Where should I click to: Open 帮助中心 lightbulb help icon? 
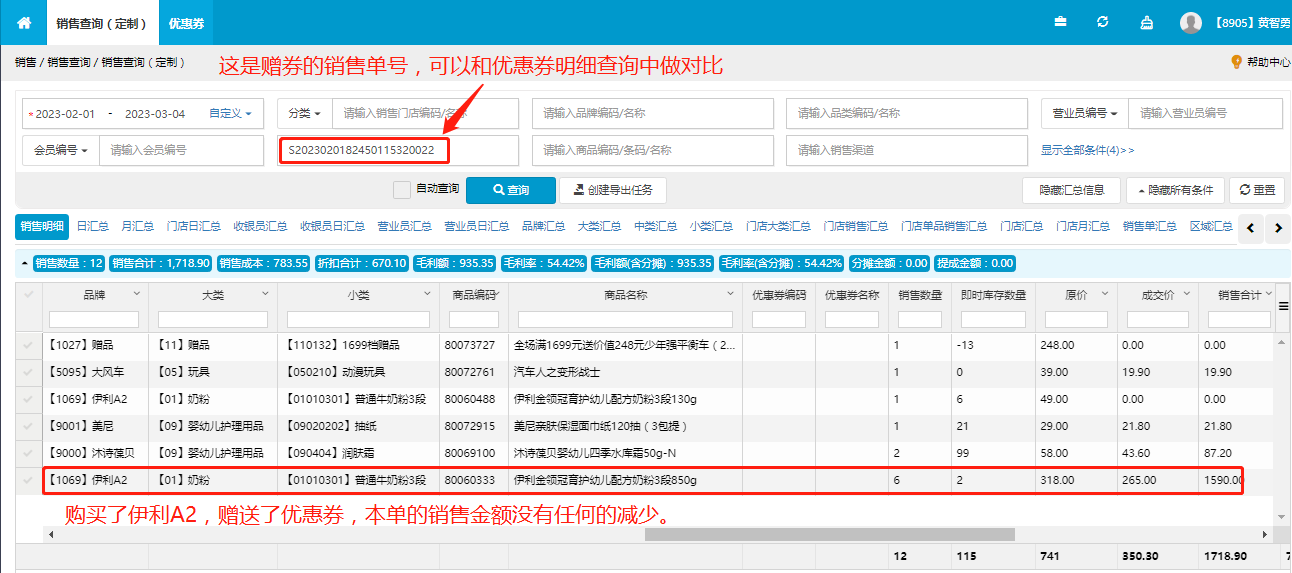point(1236,62)
